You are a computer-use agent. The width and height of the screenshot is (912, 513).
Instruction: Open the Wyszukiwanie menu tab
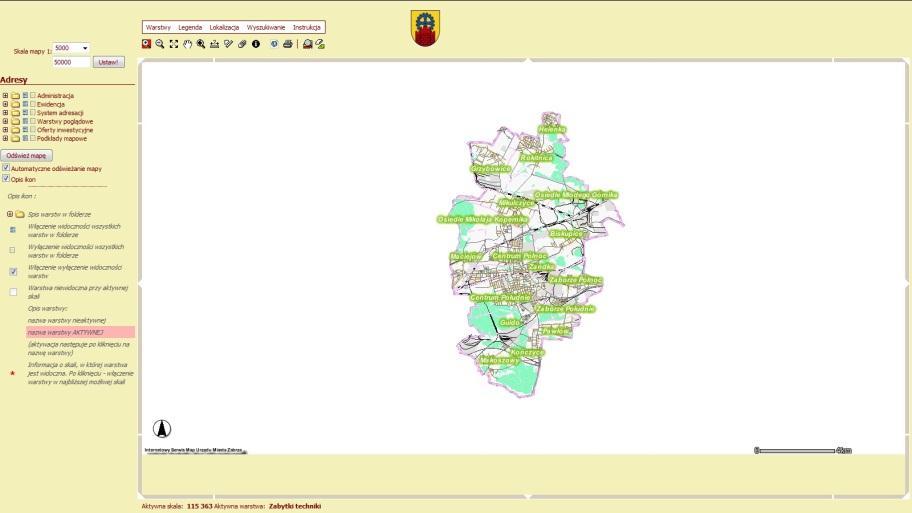(x=266, y=27)
